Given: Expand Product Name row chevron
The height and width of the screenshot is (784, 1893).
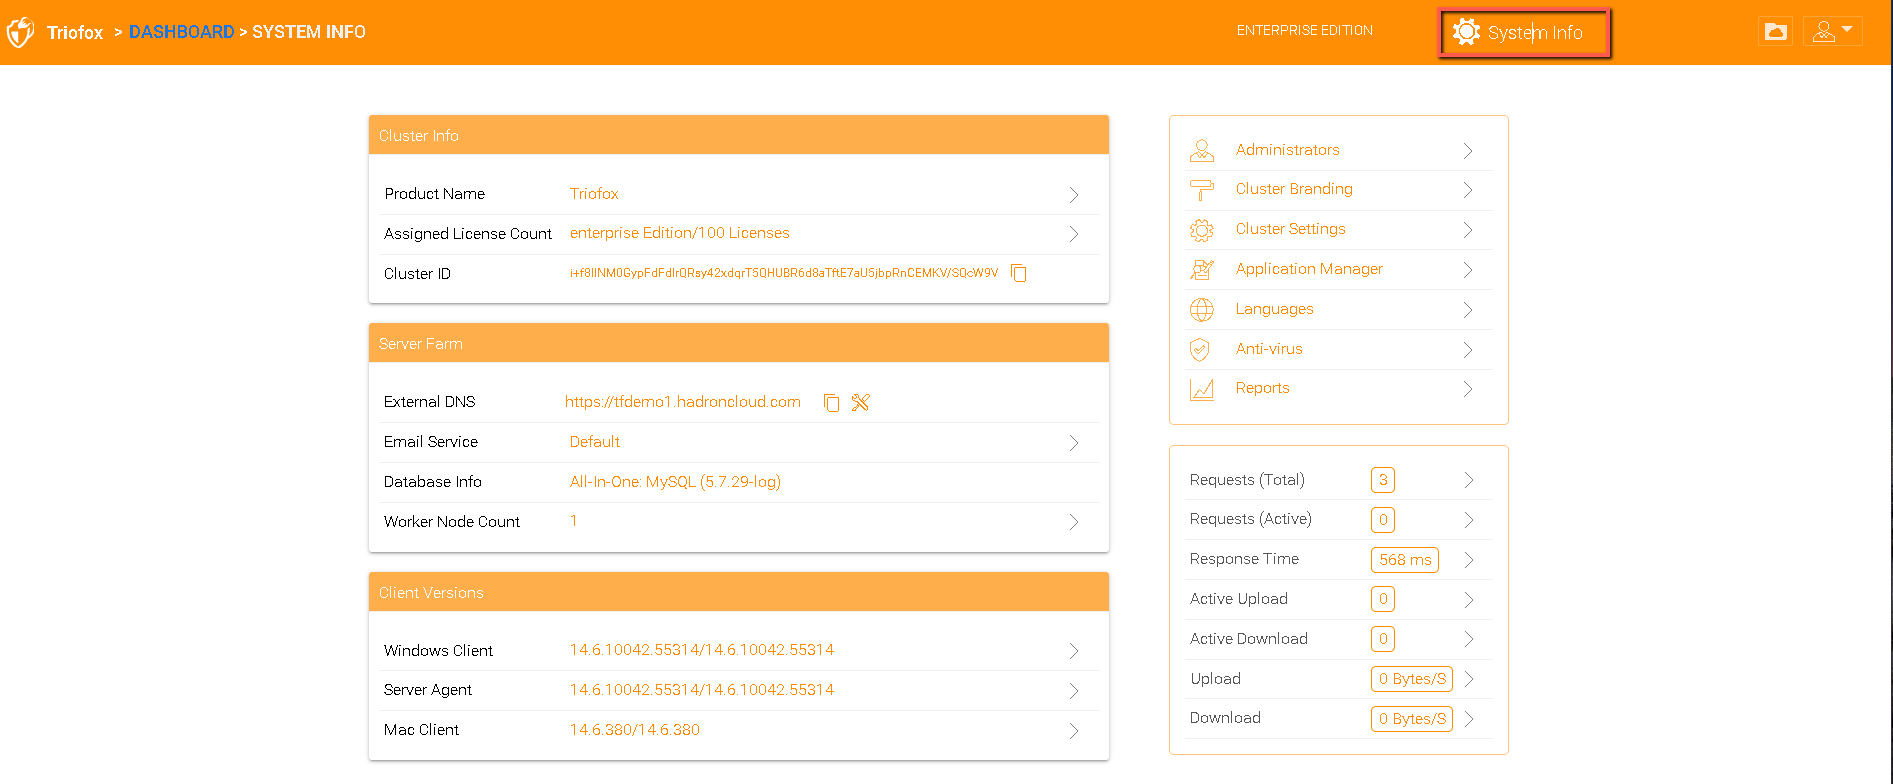Looking at the screenshot, I should click(x=1073, y=195).
